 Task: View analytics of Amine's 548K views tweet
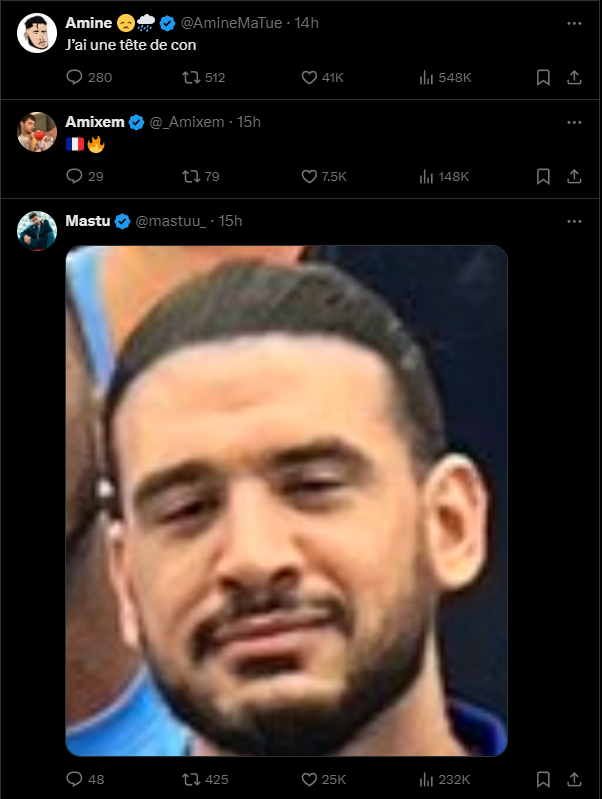pyautogui.click(x=425, y=77)
